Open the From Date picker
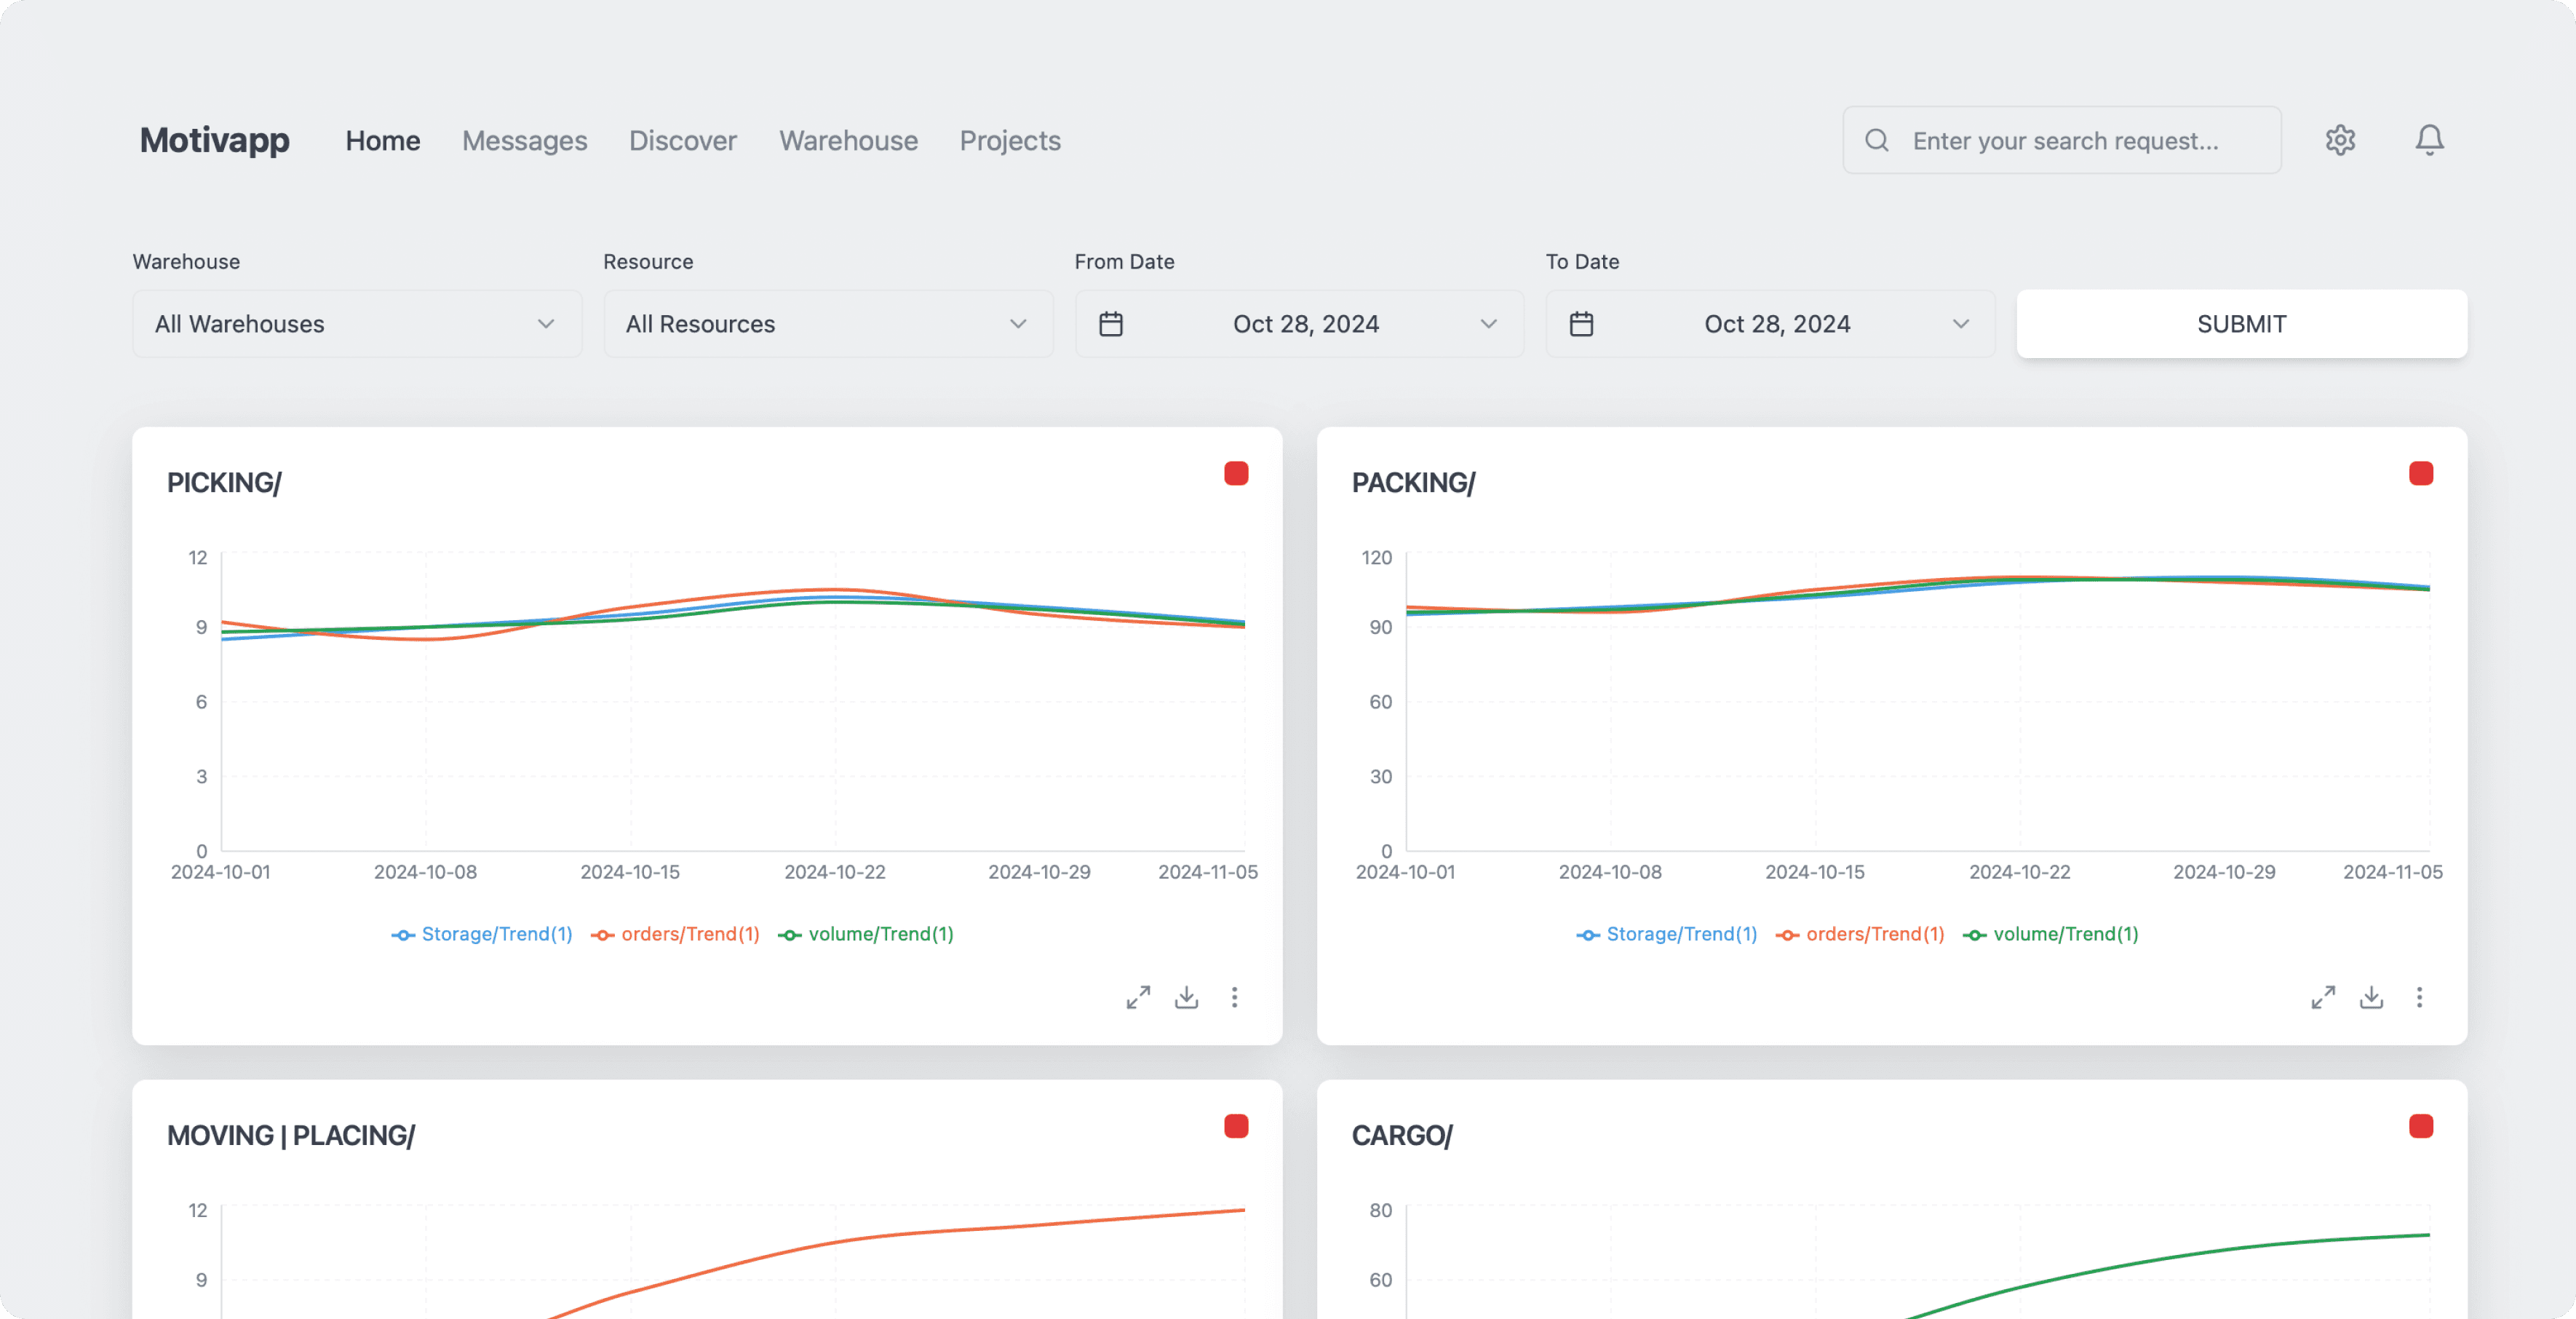Screen dimensions: 2576x1319 point(1298,324)
